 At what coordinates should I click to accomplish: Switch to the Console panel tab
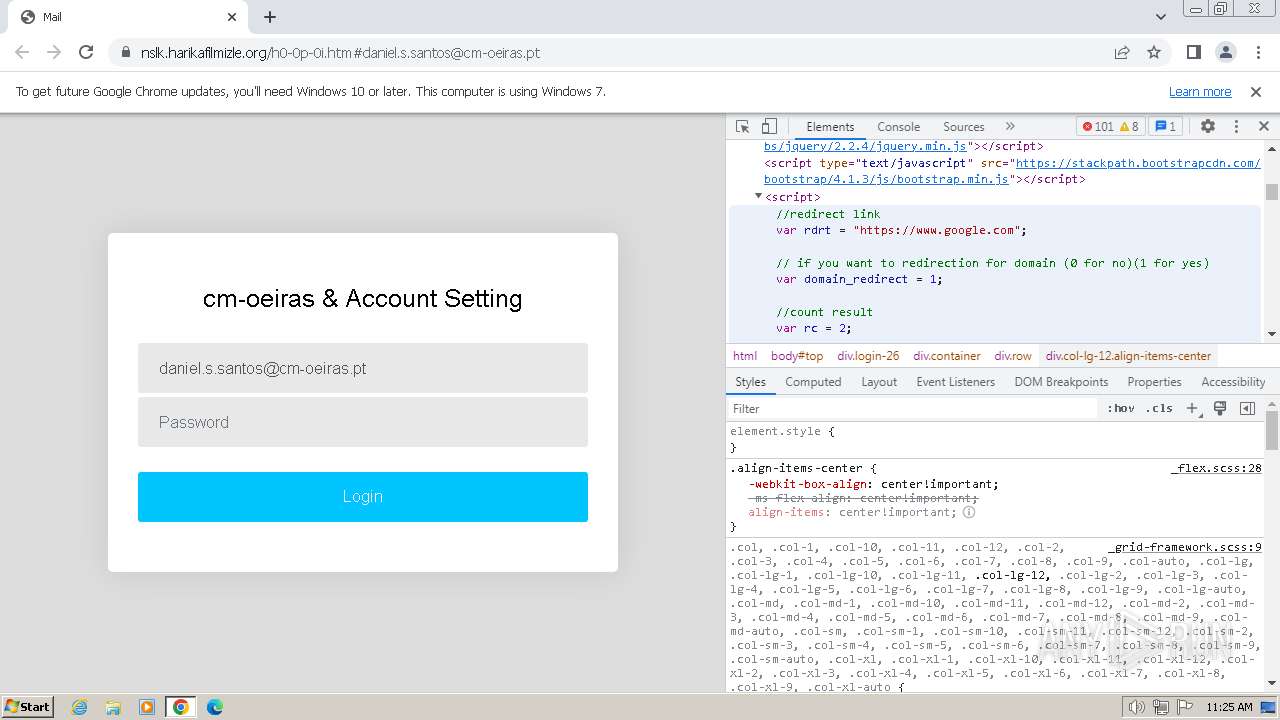click(898, 126)
